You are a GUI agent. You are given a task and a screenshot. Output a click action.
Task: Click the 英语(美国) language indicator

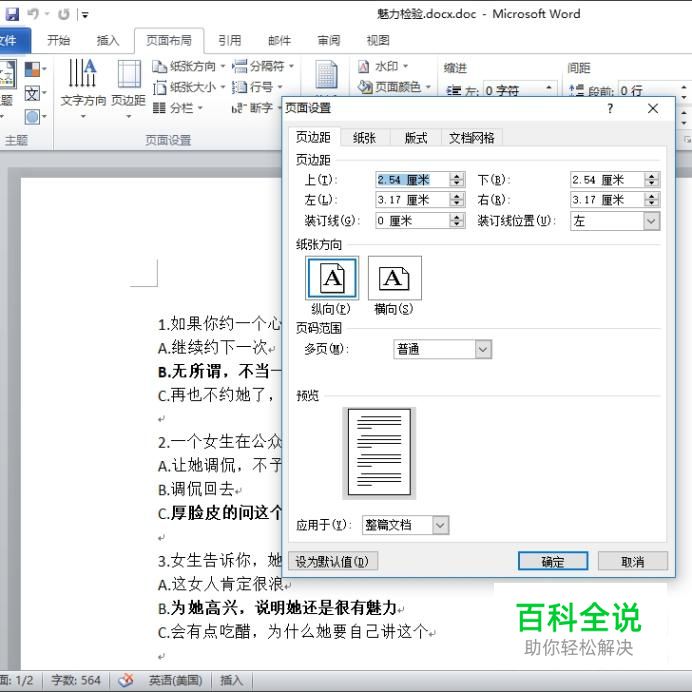click(175, 680)
